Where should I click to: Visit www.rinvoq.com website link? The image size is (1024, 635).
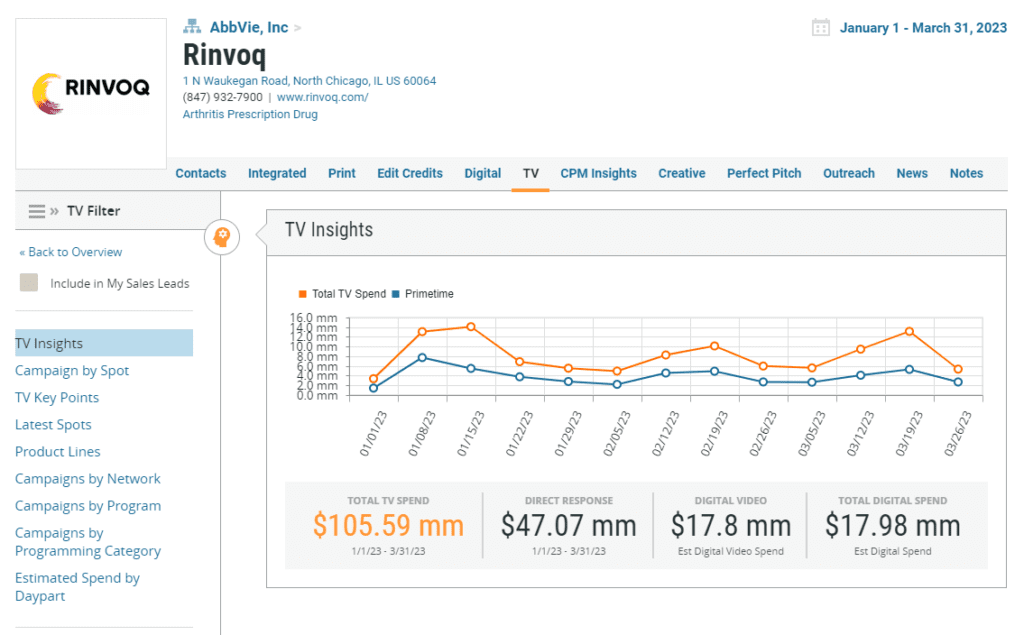[x=323, y=97]
